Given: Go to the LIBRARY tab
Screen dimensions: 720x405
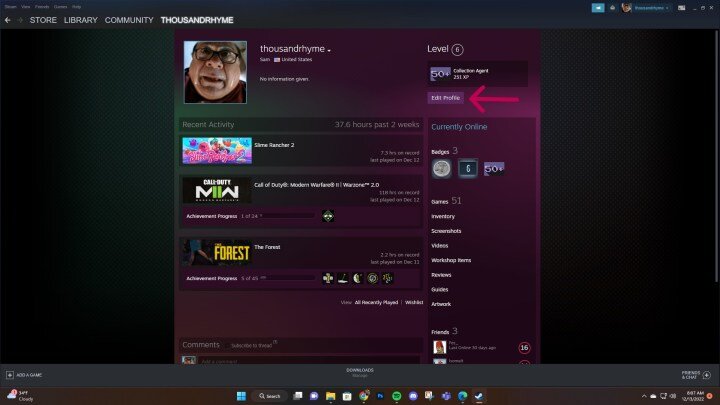Looking at the screenshot, I should coord(81,20).
